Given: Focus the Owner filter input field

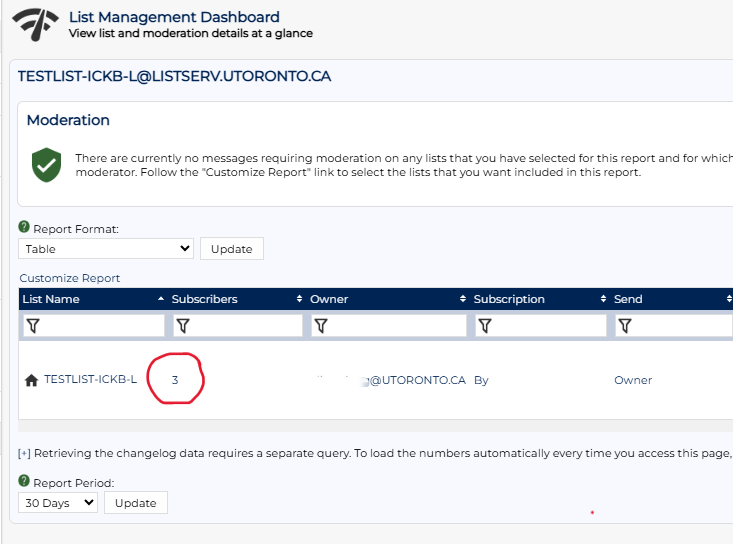Looking at the screenshot, I should tap(389, 326).
